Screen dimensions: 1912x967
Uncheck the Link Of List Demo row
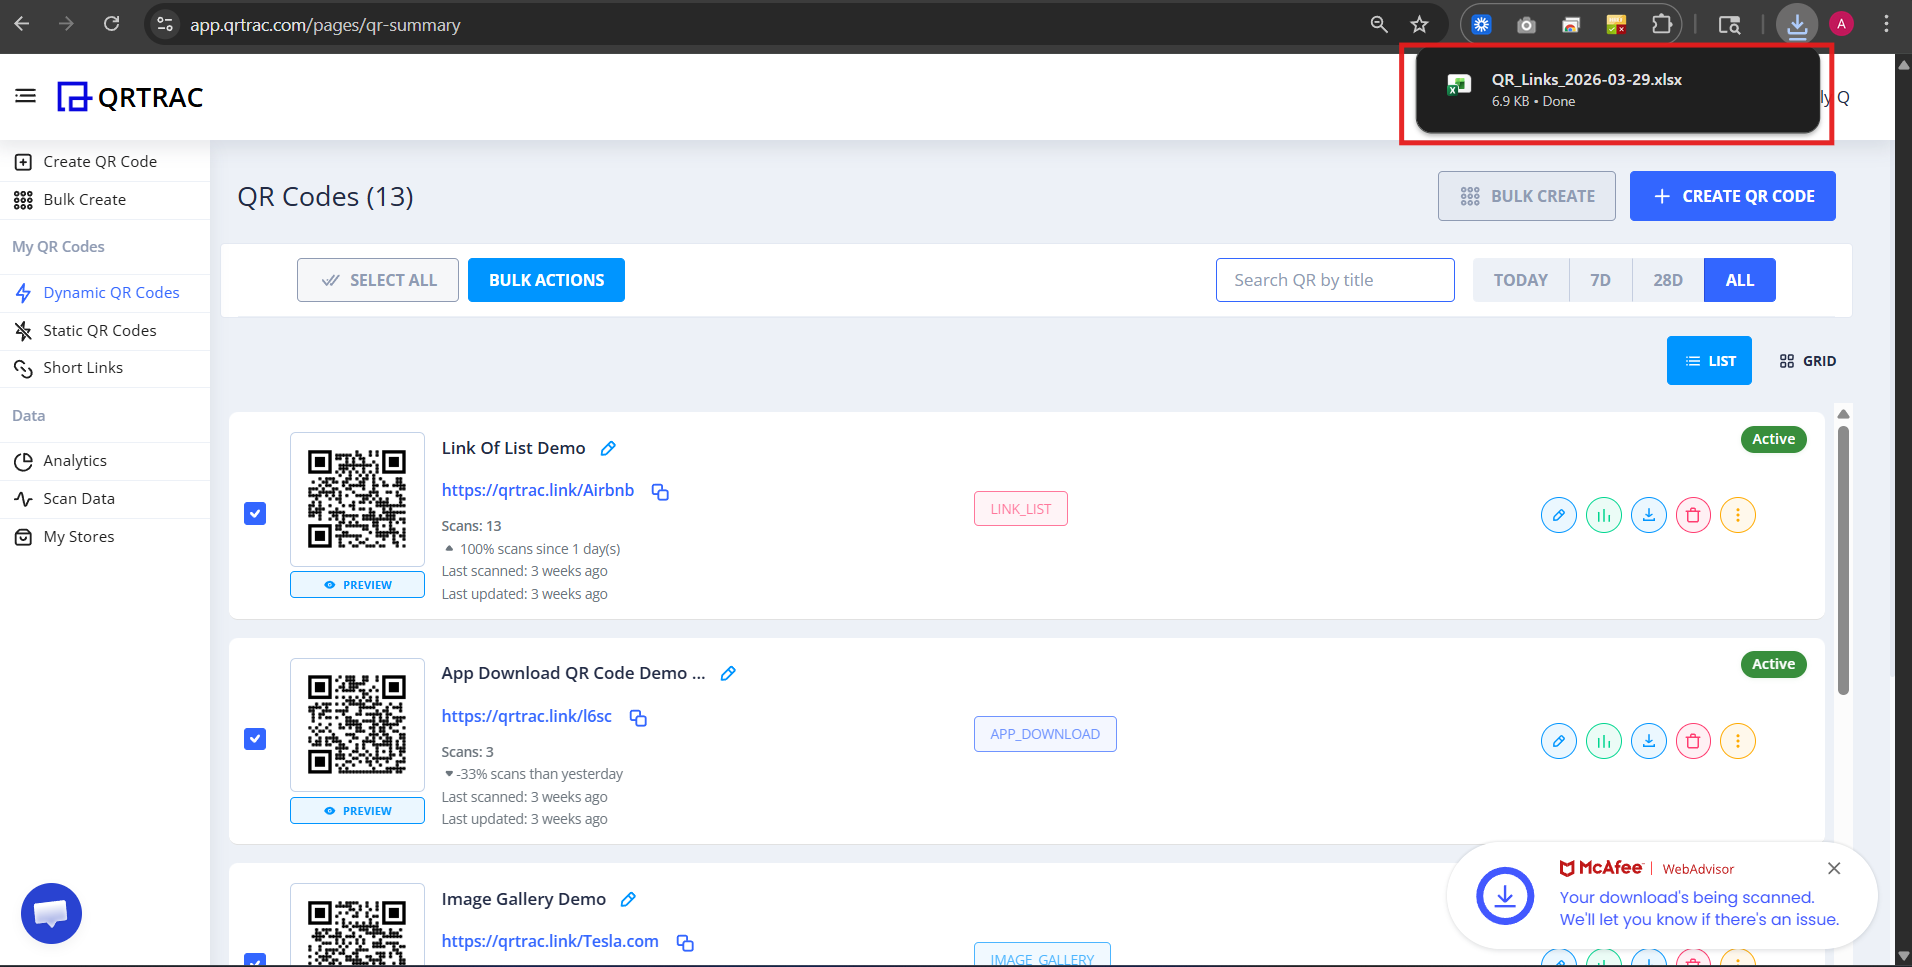pos(255,513)
